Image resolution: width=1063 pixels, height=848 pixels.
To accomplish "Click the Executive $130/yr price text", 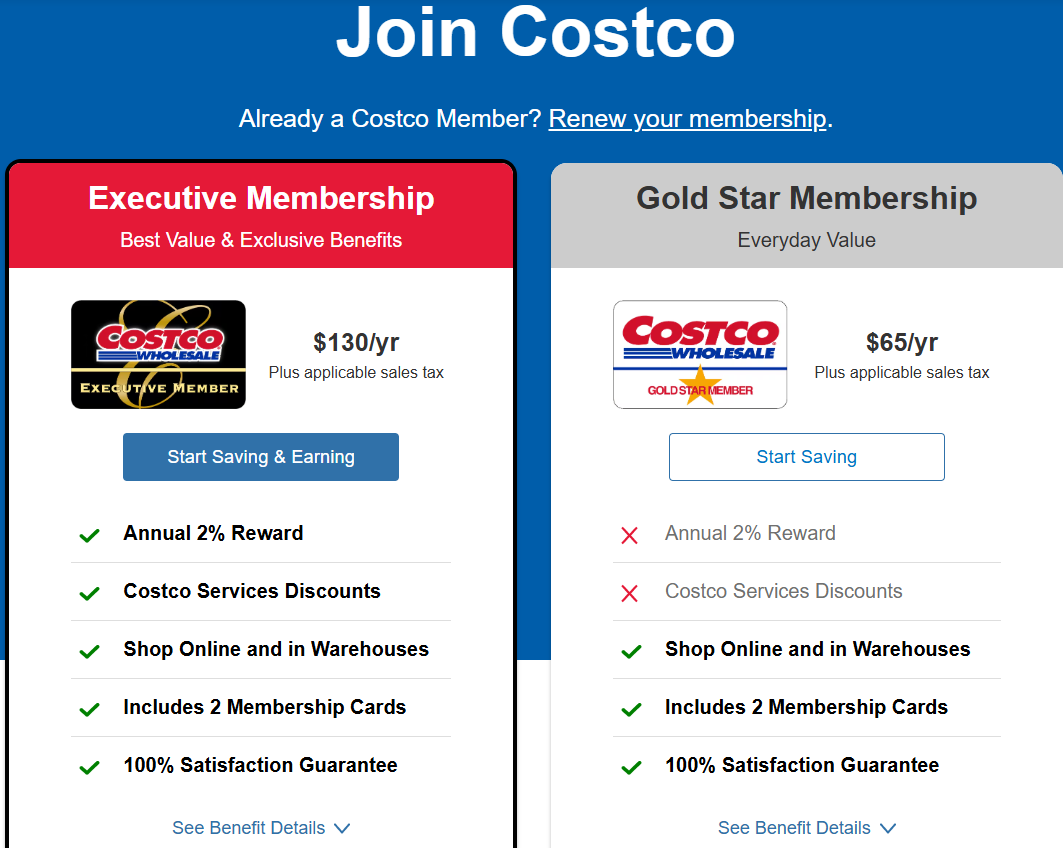I will tap(356, 343).
